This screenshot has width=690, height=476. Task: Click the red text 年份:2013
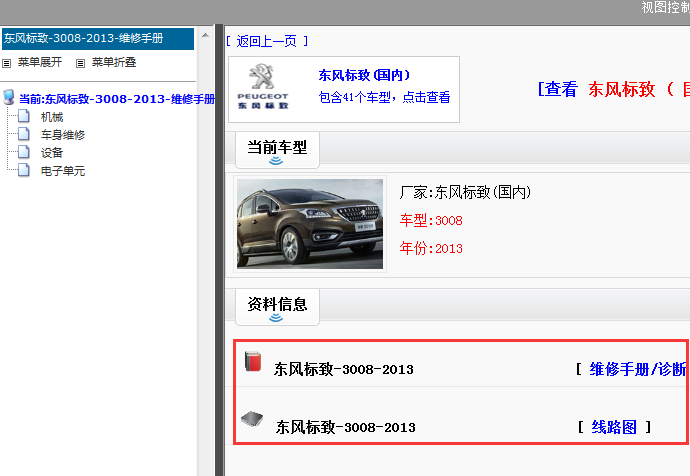tap(431, 248)
